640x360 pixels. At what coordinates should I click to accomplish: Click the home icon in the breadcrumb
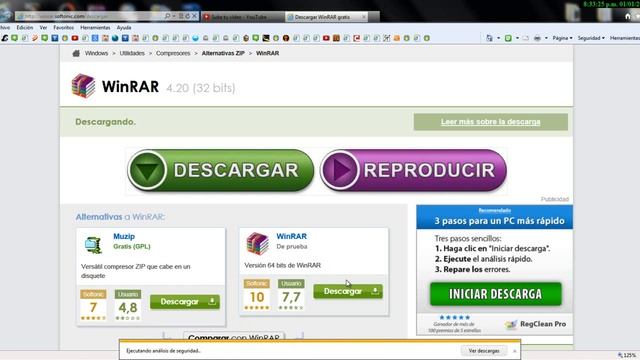tap(76, 53)
